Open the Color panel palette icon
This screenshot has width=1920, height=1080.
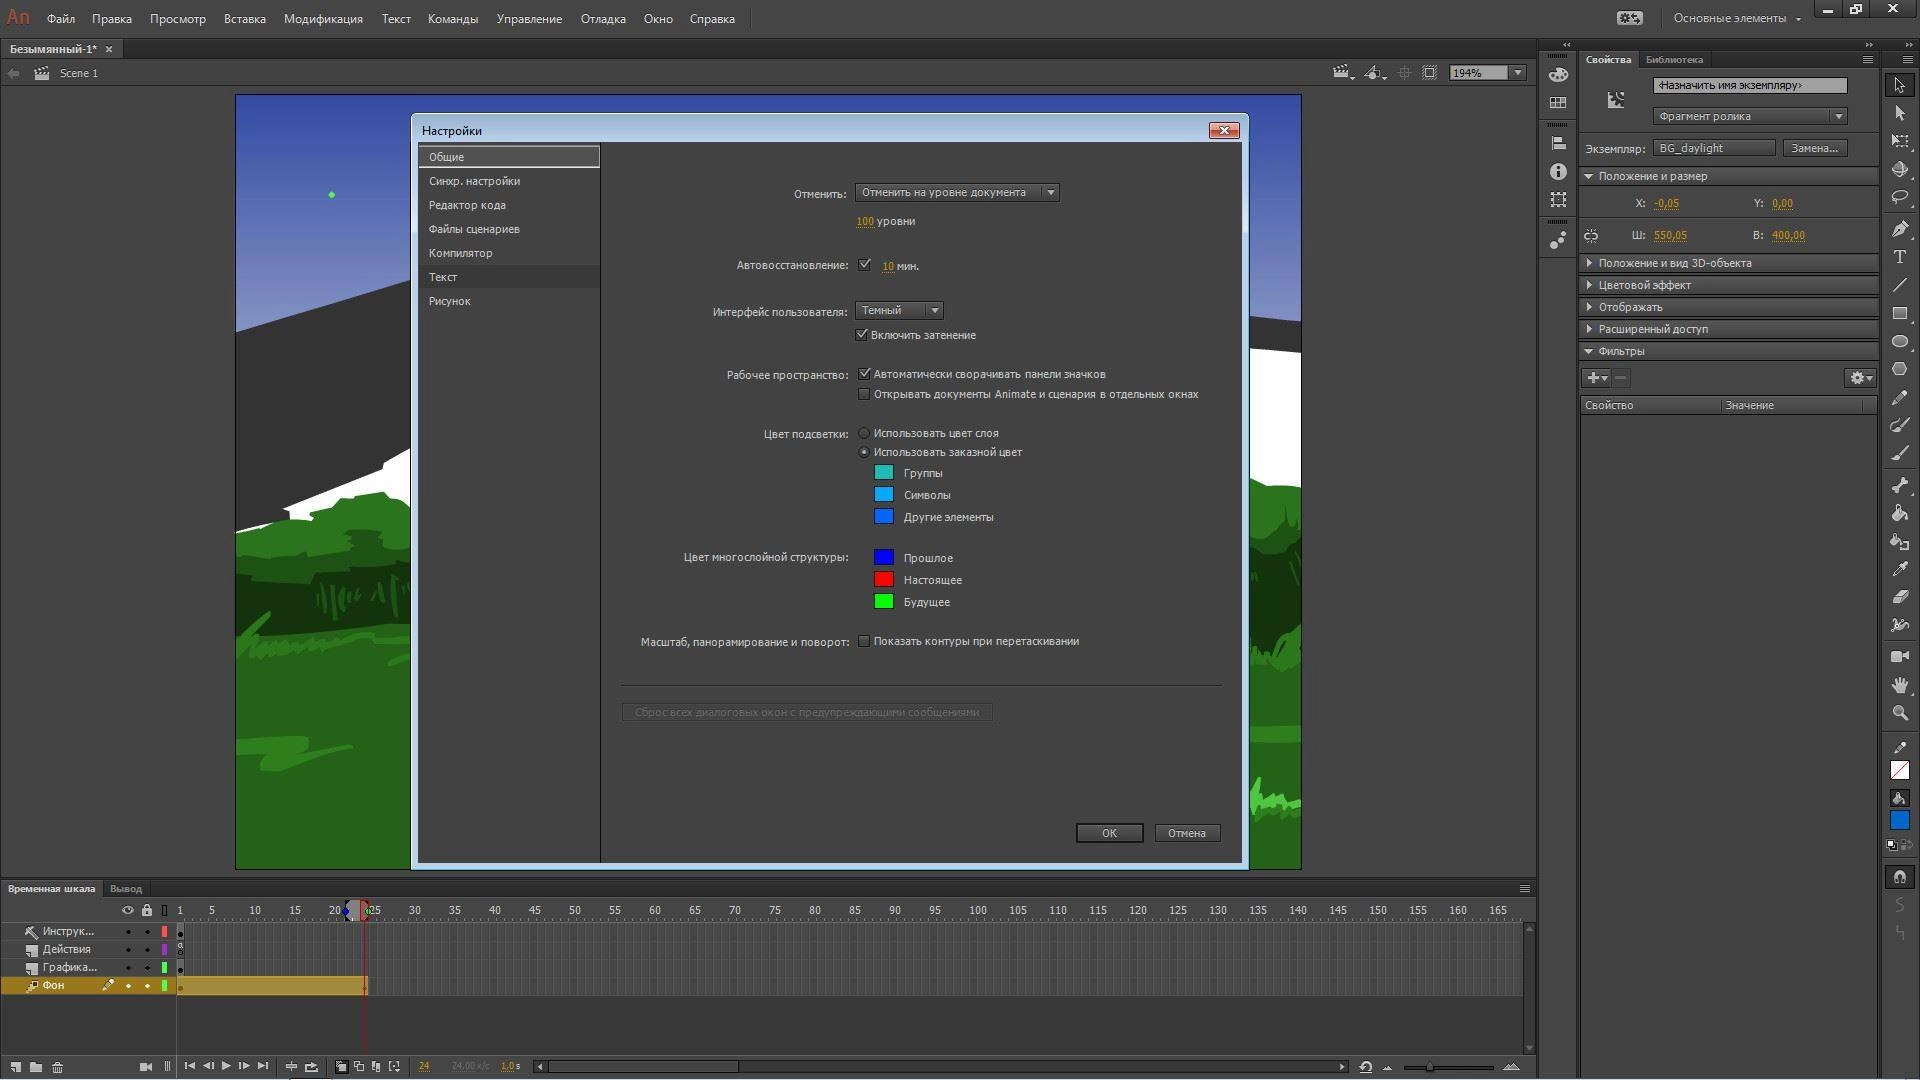point(1558,74)
